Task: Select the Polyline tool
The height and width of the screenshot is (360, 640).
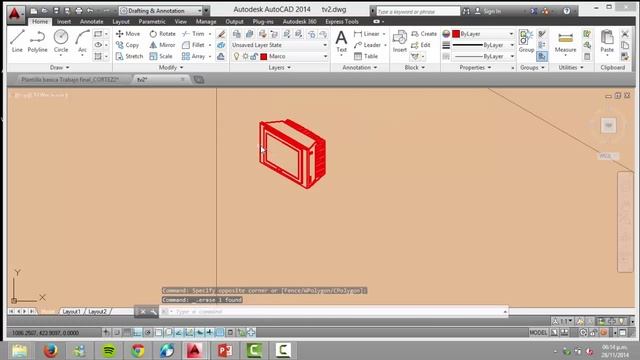Action: pyautogui.click(x=38, y=41)
